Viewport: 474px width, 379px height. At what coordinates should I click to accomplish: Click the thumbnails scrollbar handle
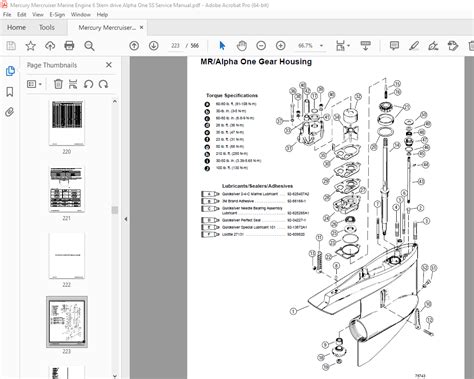tap(115, 210)
